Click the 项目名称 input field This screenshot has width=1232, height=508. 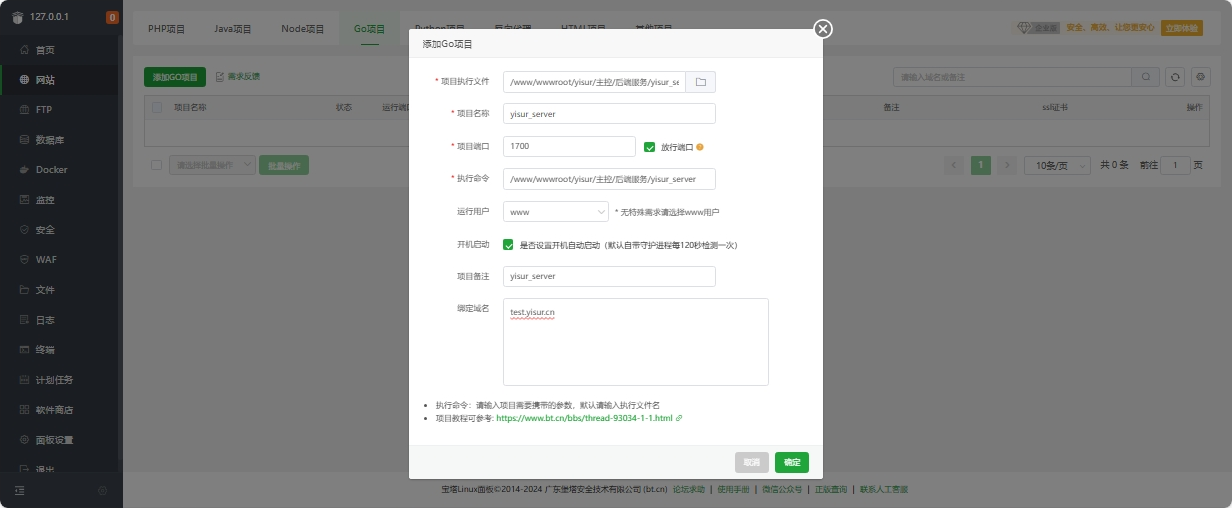609,114
